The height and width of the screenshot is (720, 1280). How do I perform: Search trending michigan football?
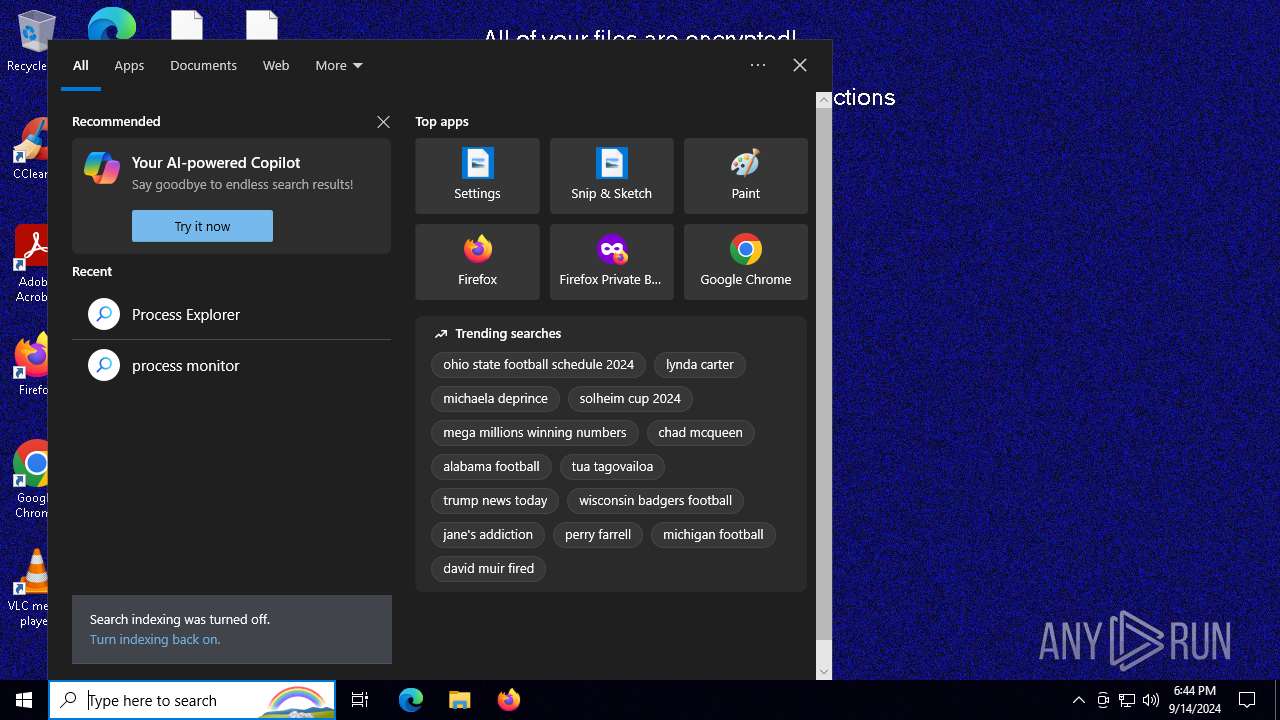713,535
